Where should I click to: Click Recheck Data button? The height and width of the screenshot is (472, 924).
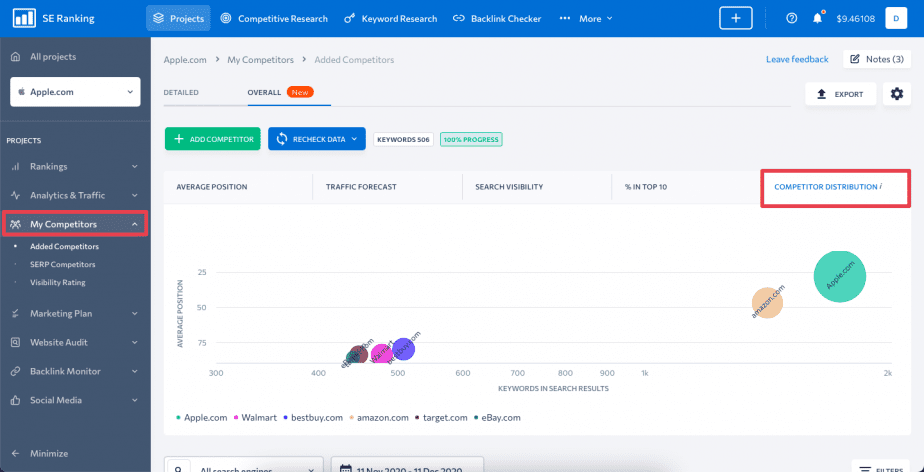point(316,139)
